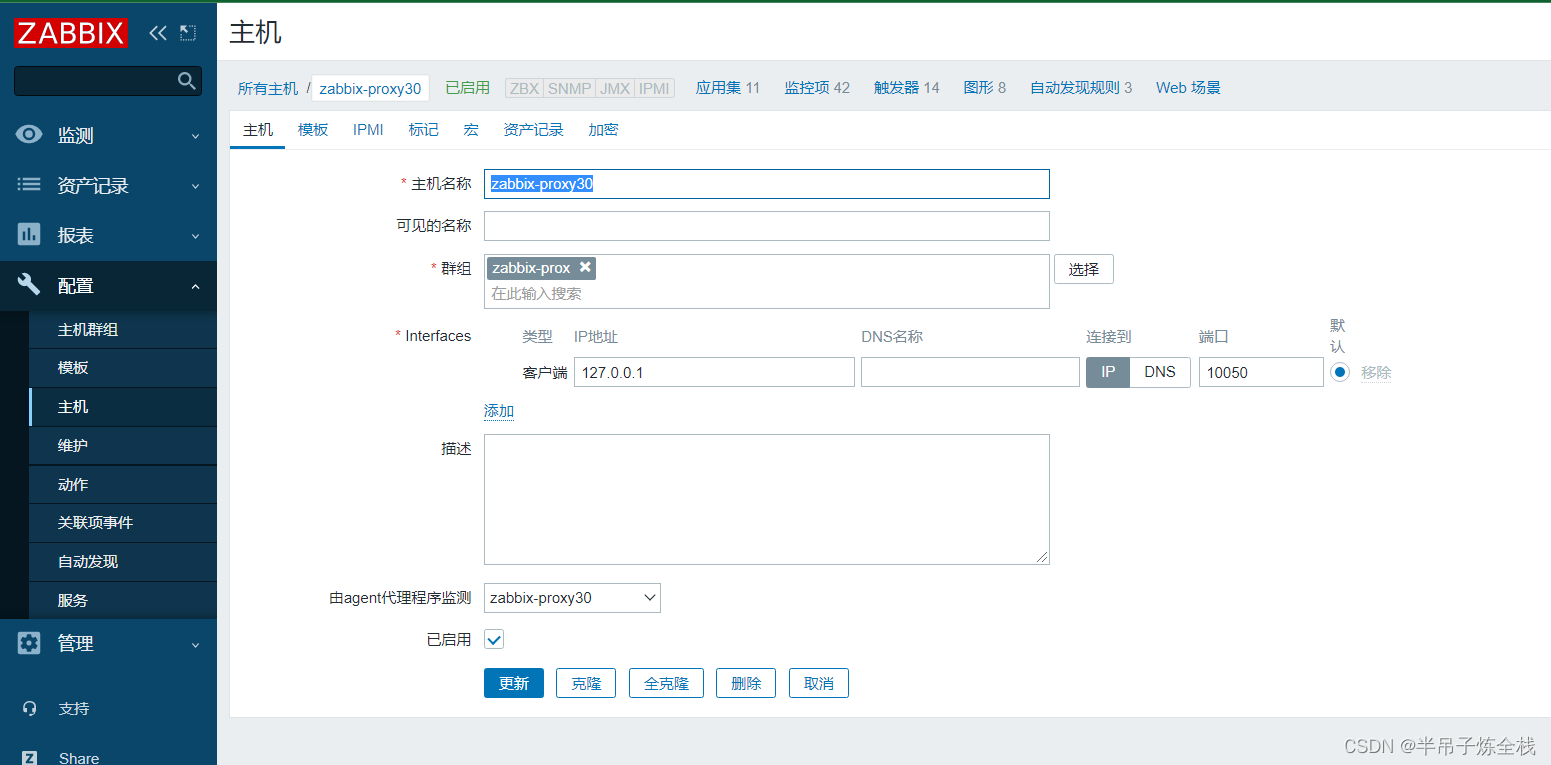Image resolution: width=1551 pixels, height=765 pixels.
Task: Click the 主机名称 input field
Action: (x=767, y=184)
